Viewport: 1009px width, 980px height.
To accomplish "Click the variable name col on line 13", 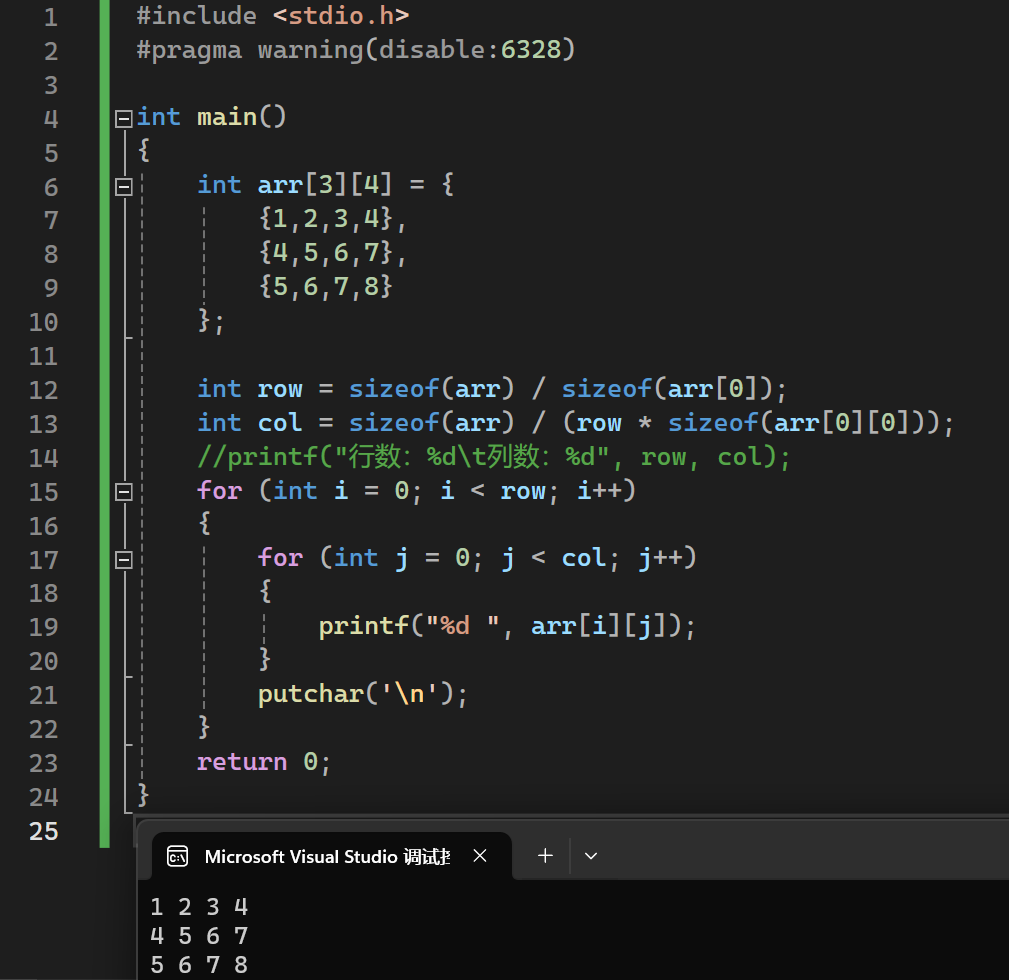I will [280, 423].
